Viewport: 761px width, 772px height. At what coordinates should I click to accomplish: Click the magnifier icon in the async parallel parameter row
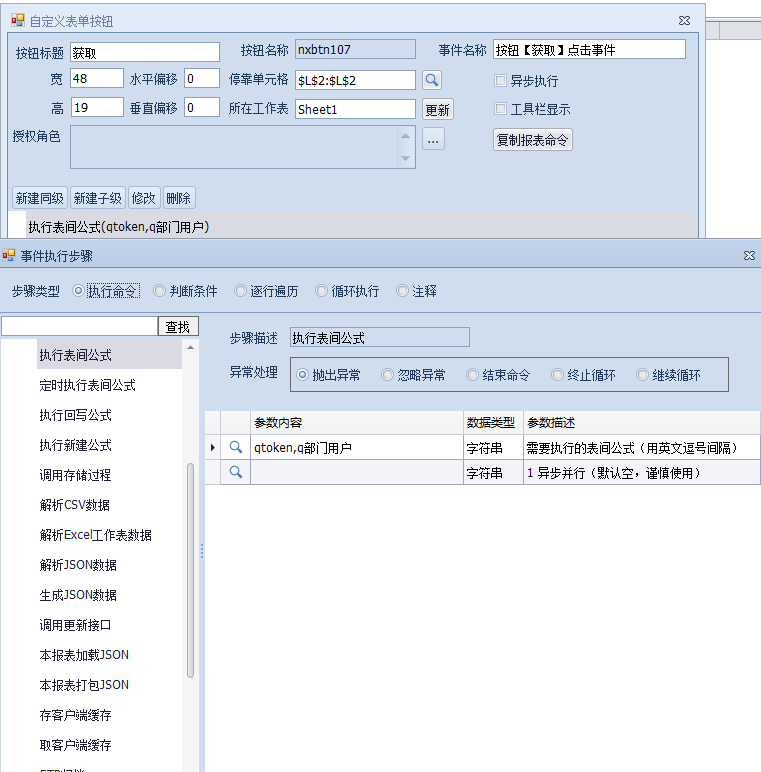pyautogui.click(x=236, y=472)
